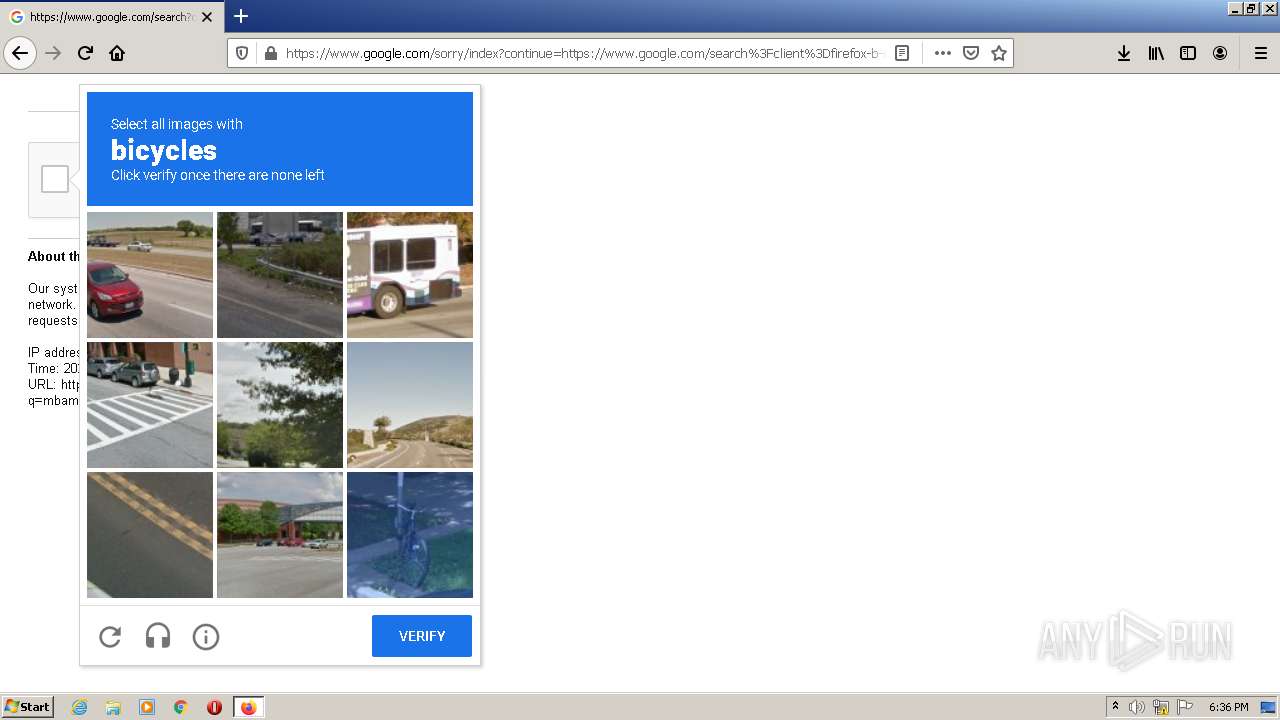Click the 6:36 PM clock

pos(1228,707)
